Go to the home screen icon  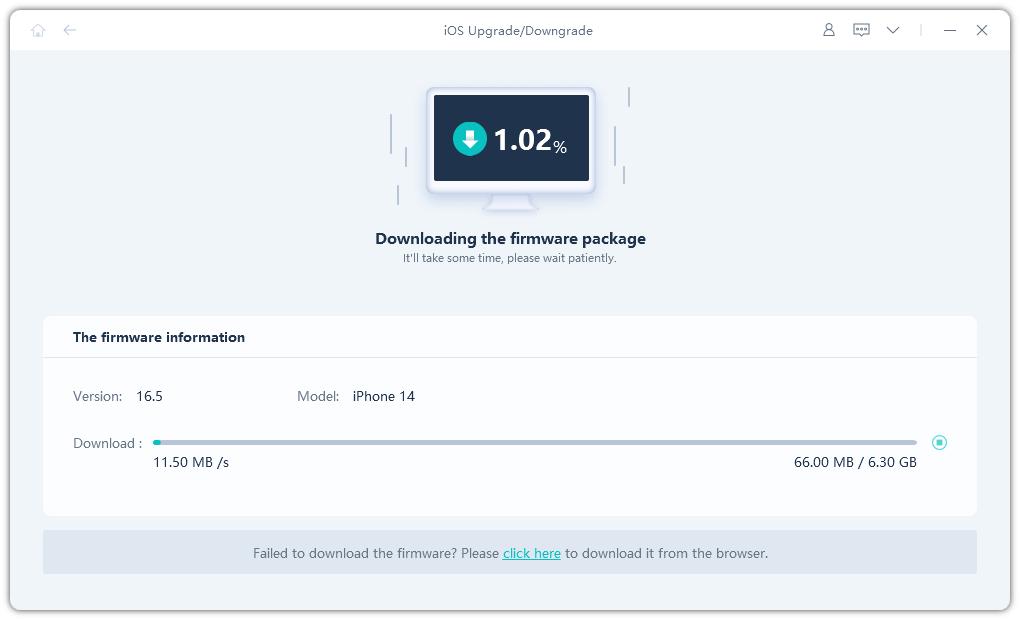click(x=38, y=30)
